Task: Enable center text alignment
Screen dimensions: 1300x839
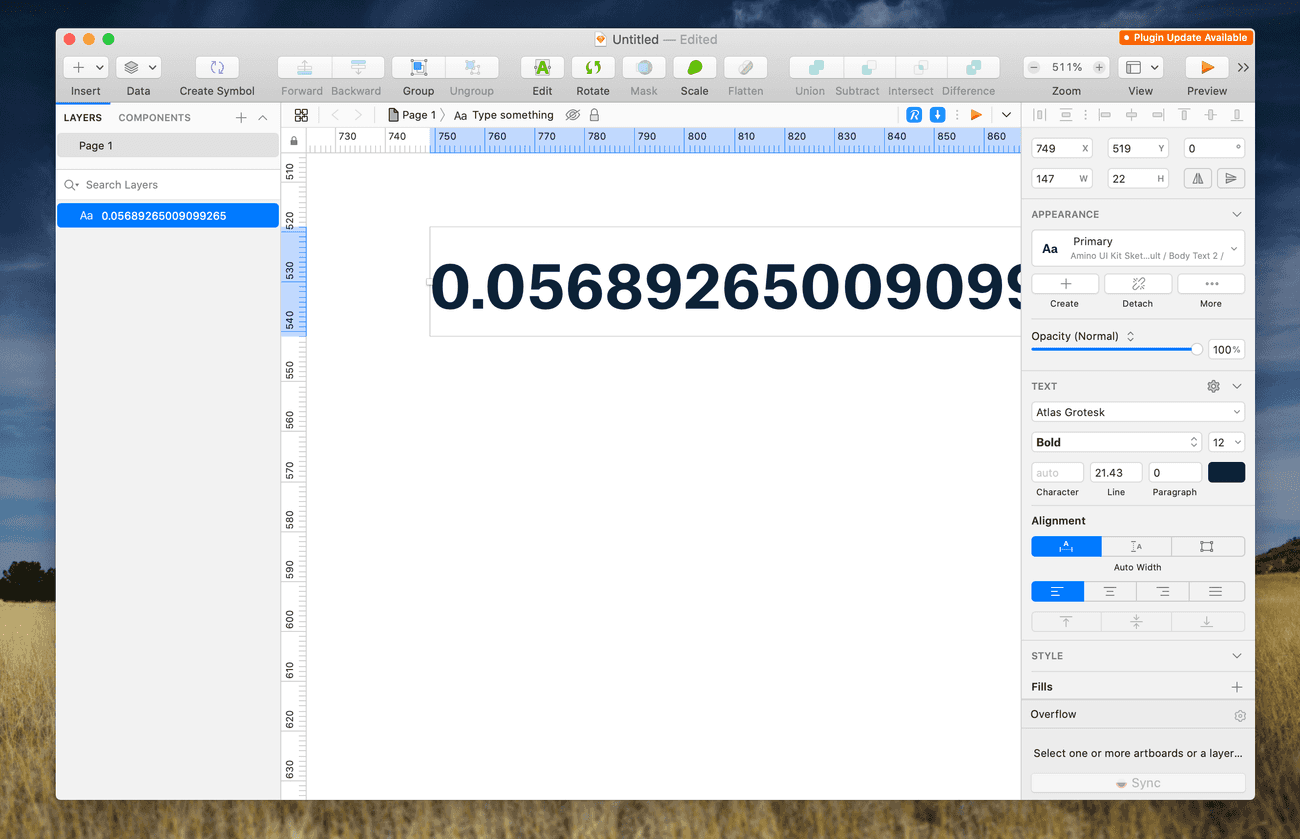Action: (1110, 592)
